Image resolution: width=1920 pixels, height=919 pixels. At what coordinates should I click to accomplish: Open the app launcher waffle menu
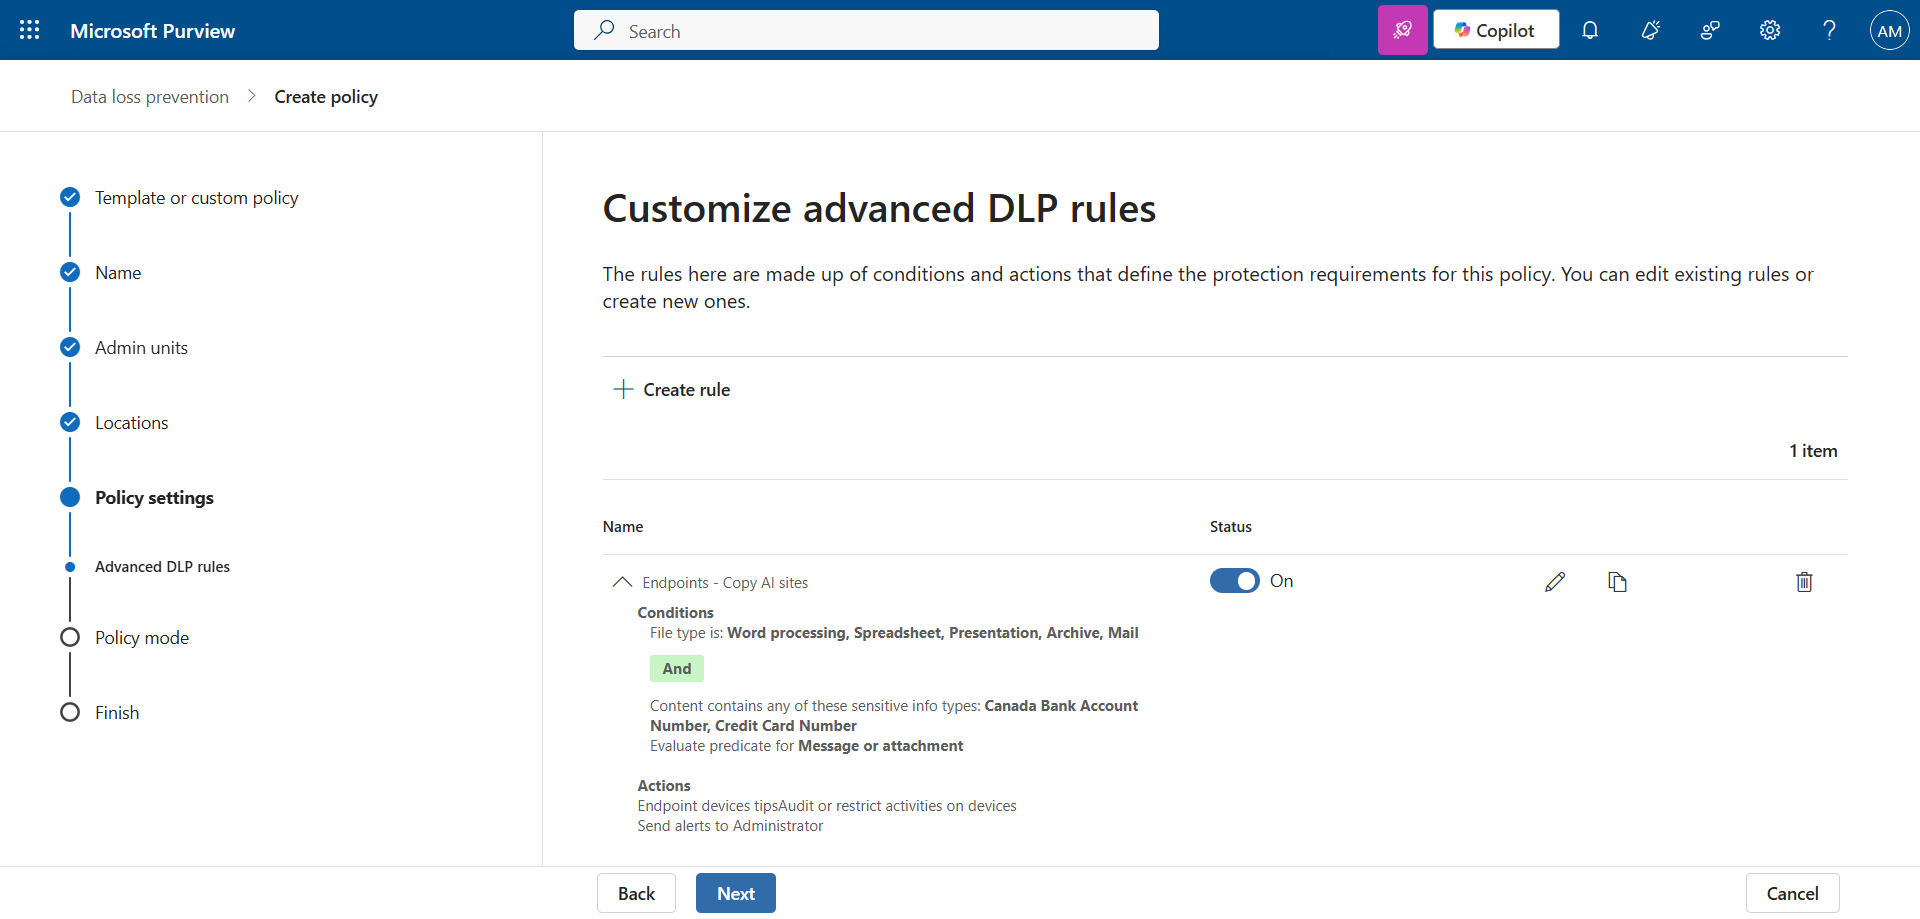coord(30,30)
